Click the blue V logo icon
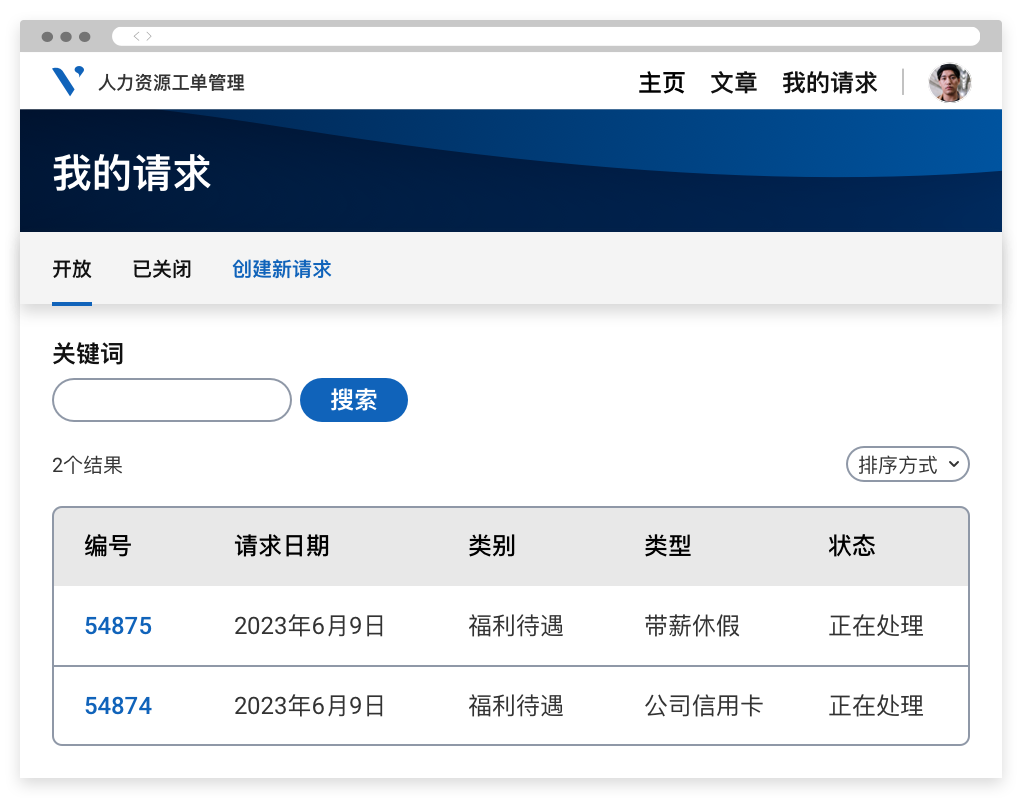Viewport: 1022px width, 798px height. (67, 81)
